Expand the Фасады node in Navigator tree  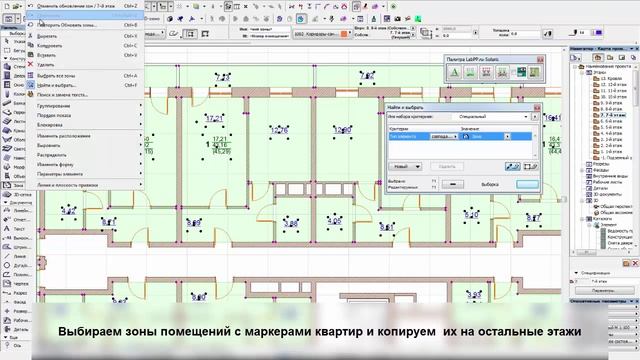(582, 170)
